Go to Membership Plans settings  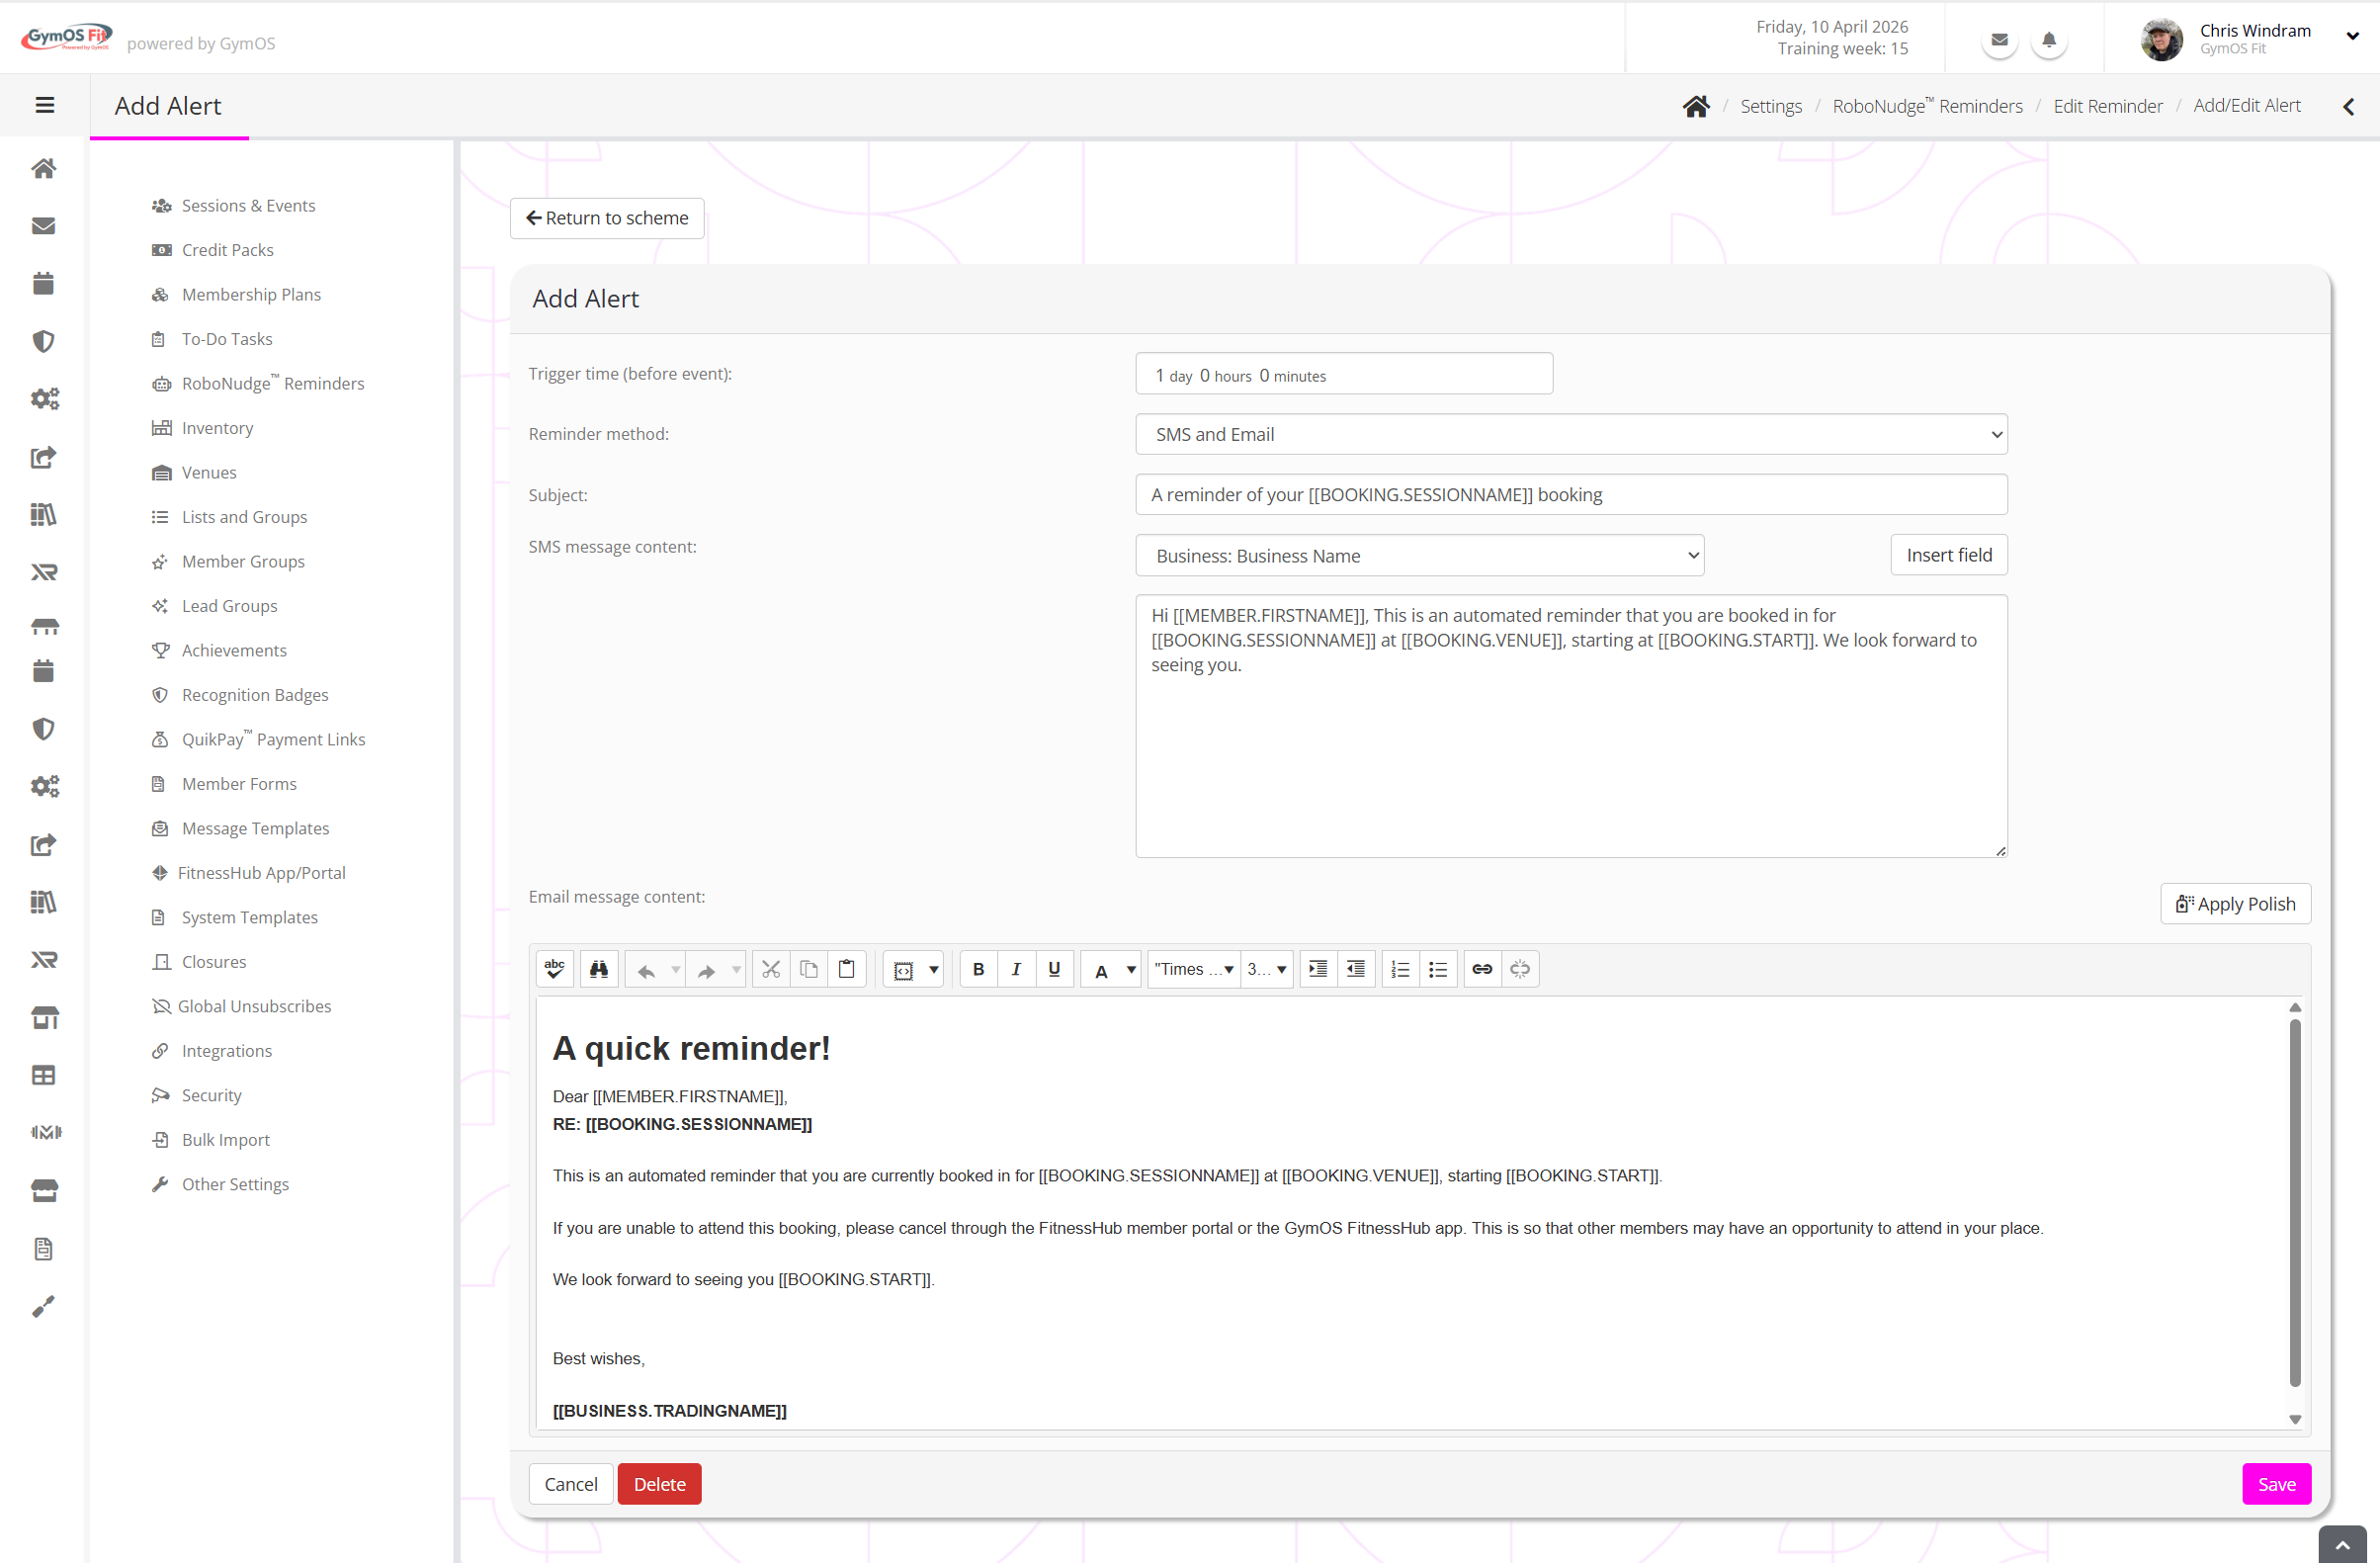251,294
